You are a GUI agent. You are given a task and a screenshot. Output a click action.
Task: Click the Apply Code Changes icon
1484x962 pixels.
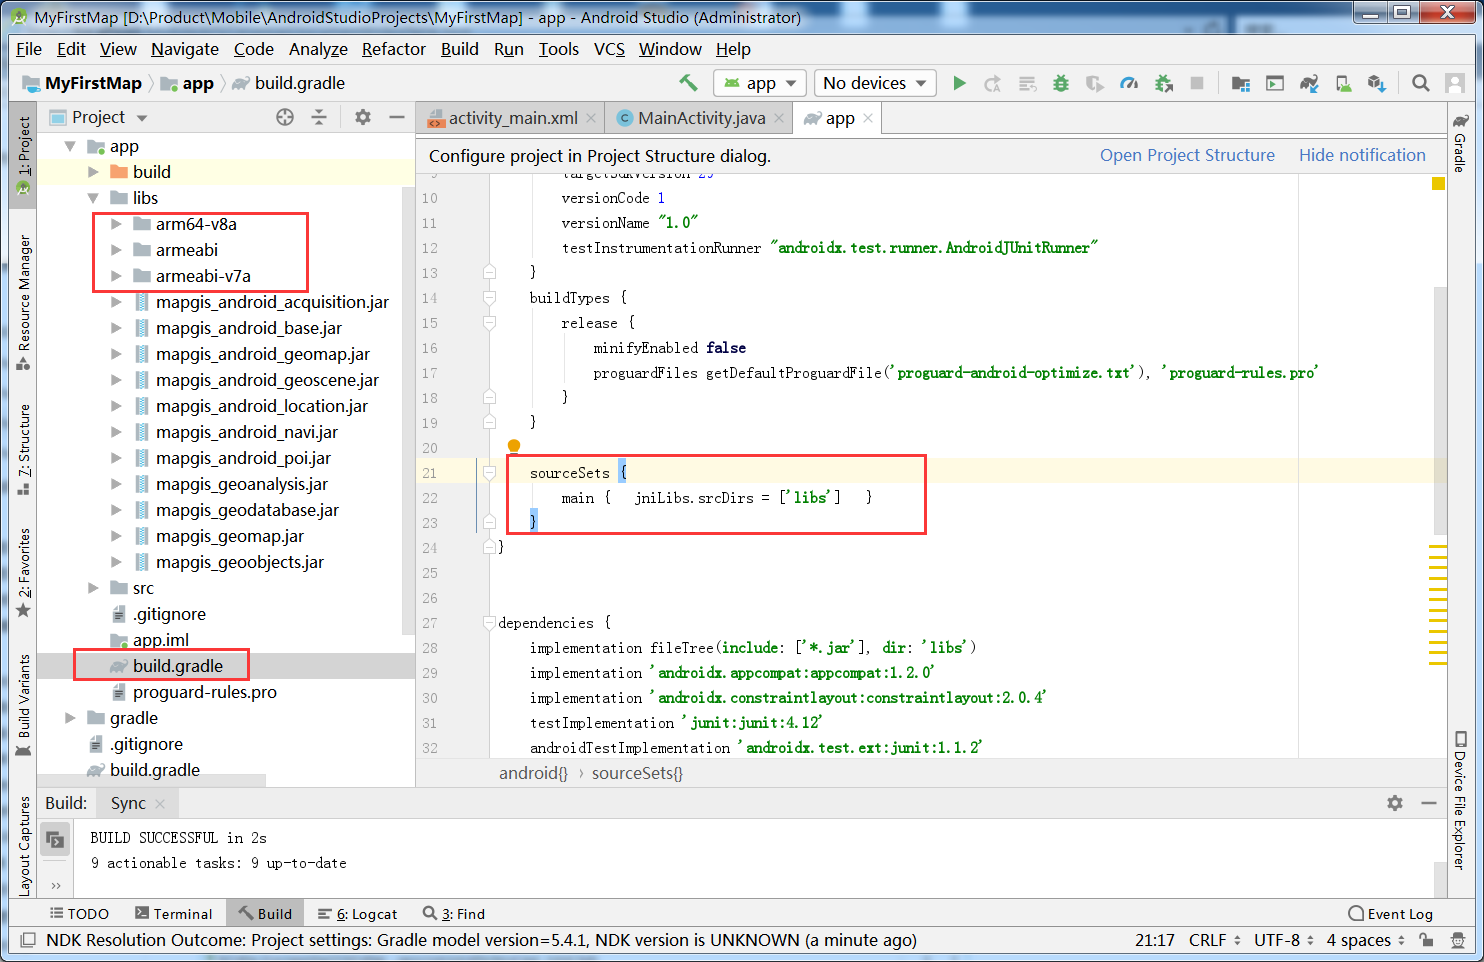(1027, 83)
